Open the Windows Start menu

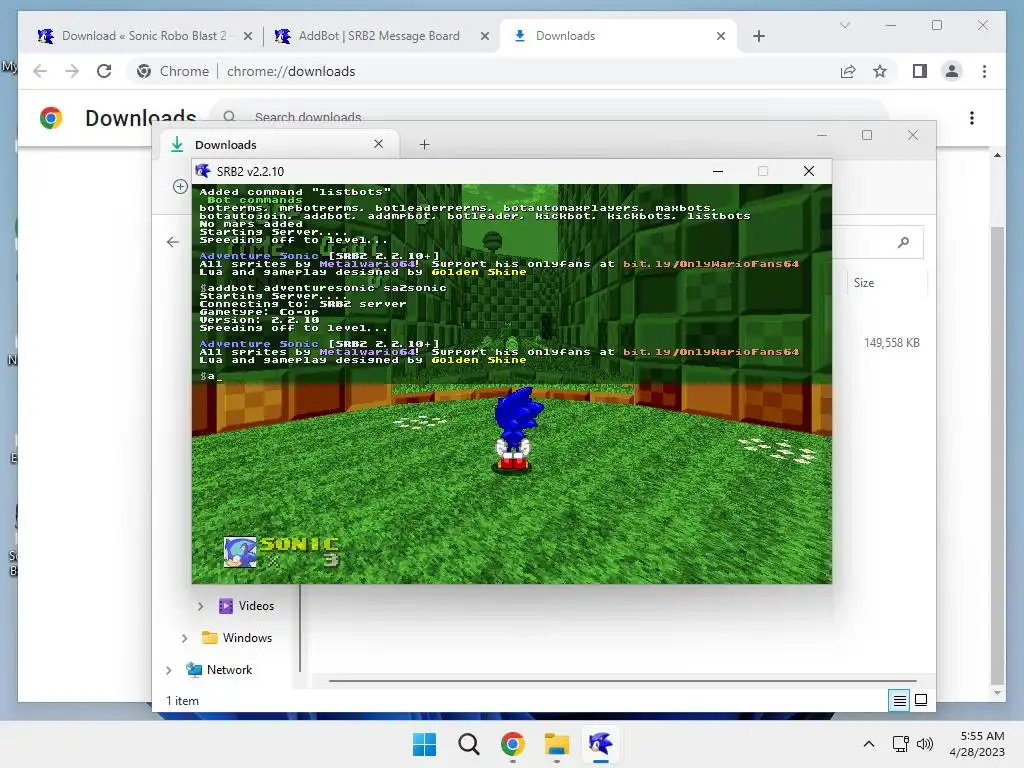(x=424, y=744)
